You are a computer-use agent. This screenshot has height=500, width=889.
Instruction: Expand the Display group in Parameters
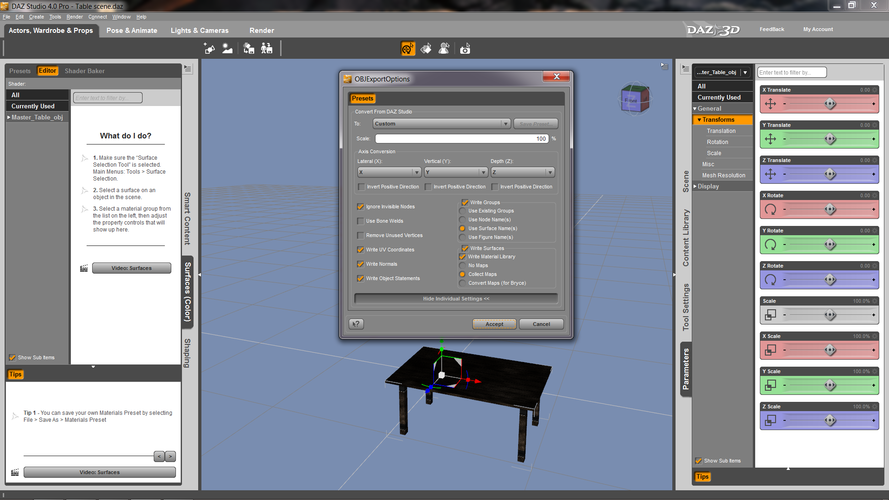coord(695,187)
